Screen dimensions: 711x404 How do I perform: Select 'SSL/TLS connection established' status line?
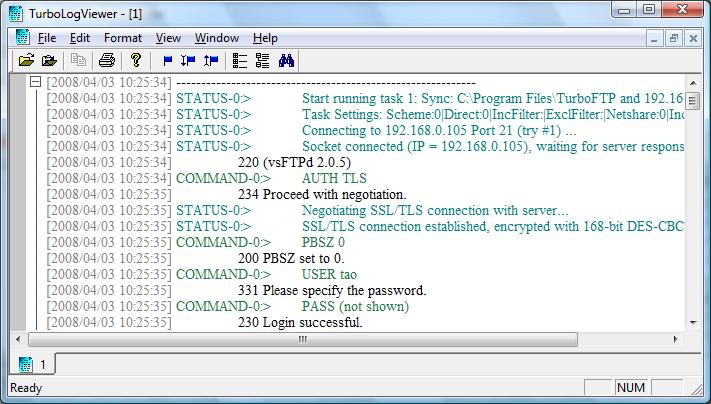point(493,226)
